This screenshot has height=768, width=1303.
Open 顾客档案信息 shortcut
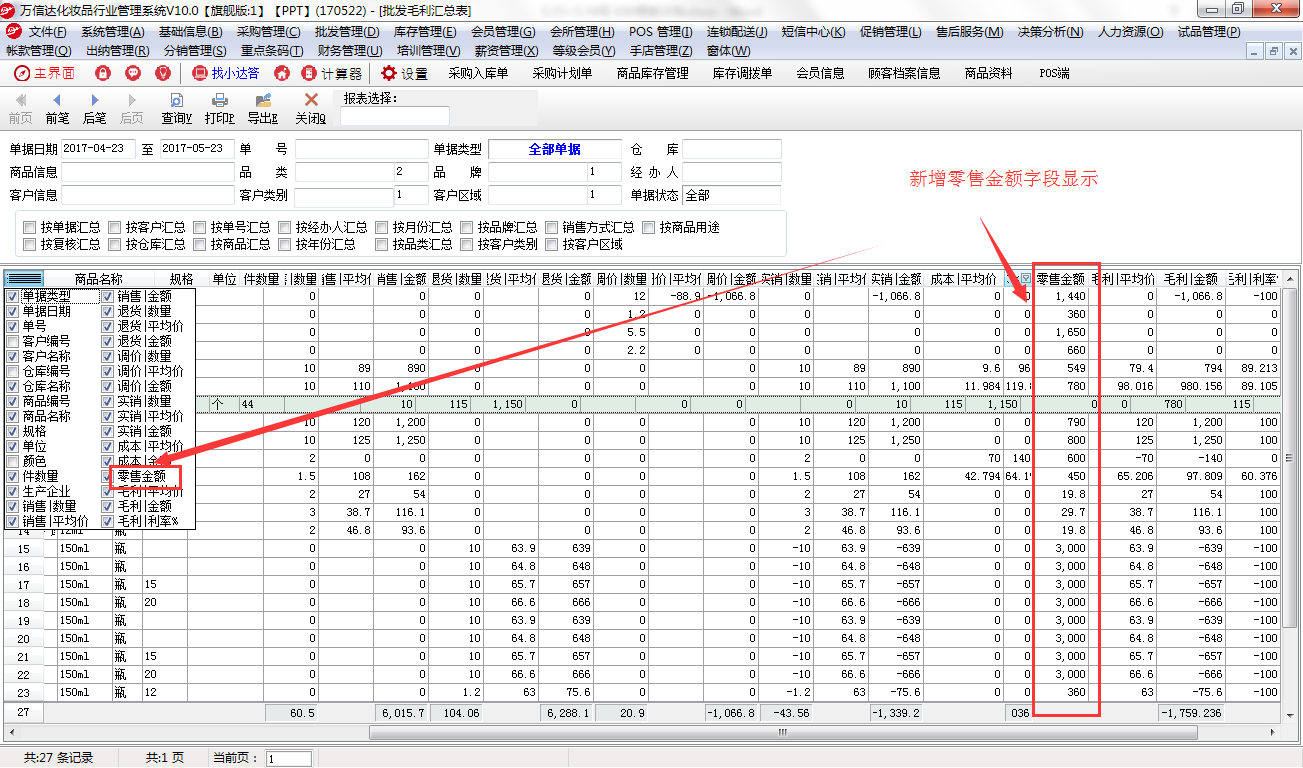click(904, 73)
